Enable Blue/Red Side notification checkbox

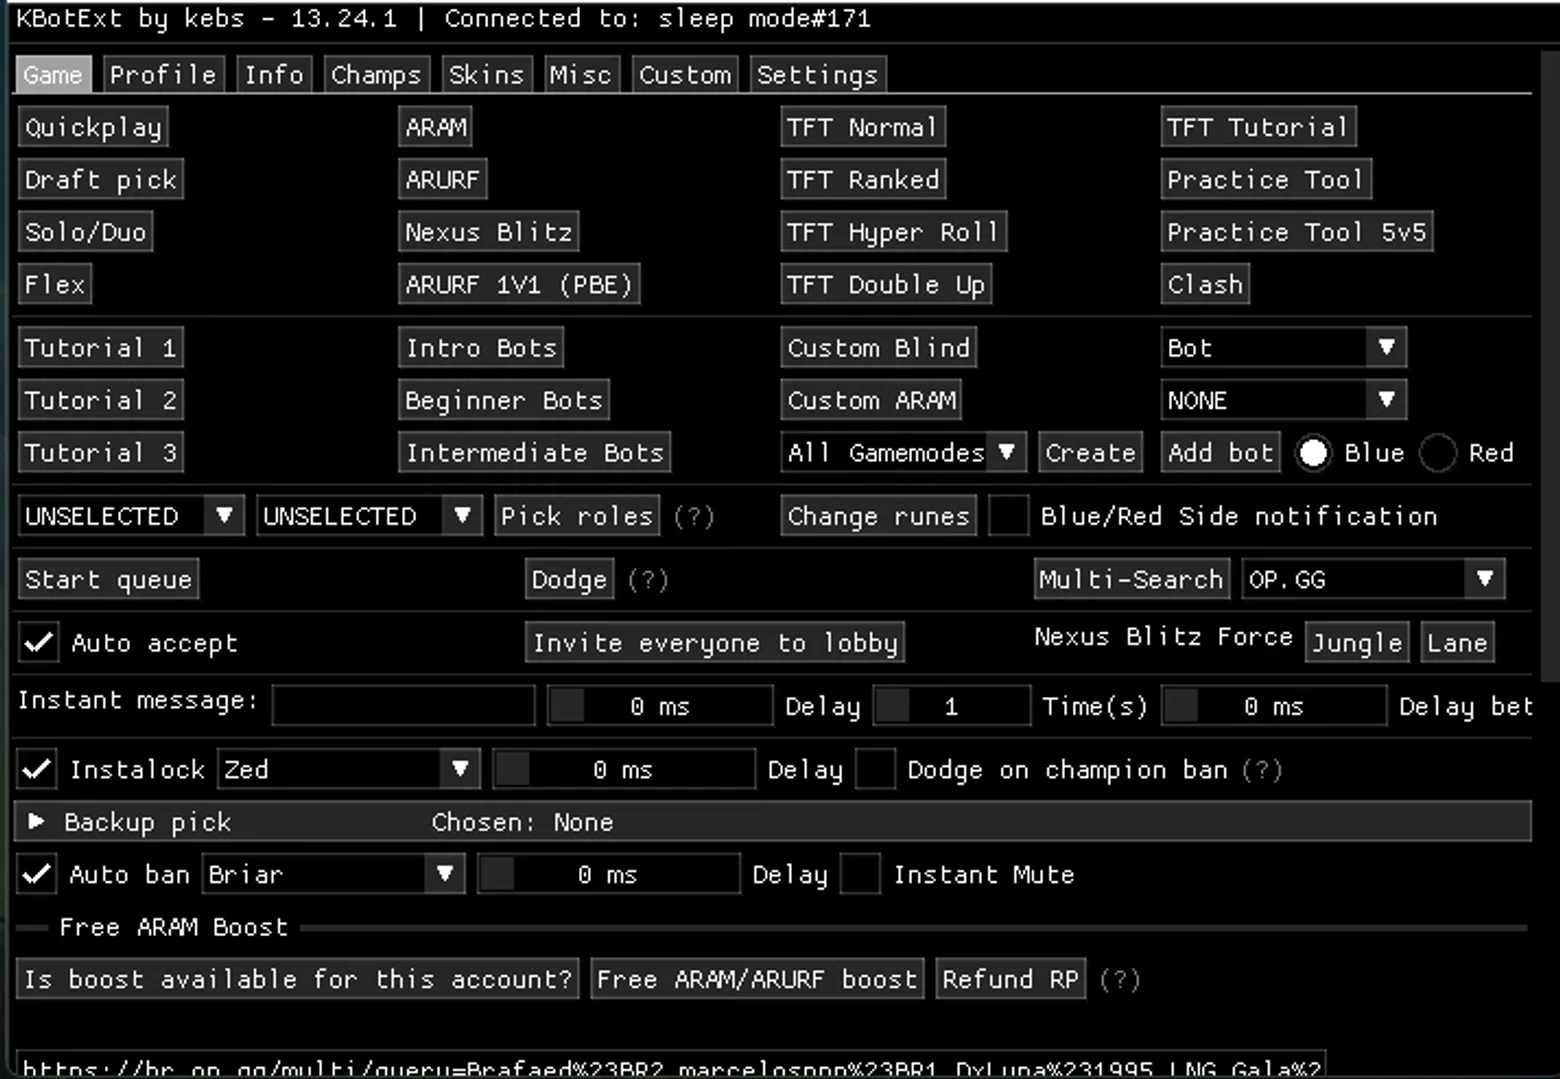click(x=1008, y=516)
